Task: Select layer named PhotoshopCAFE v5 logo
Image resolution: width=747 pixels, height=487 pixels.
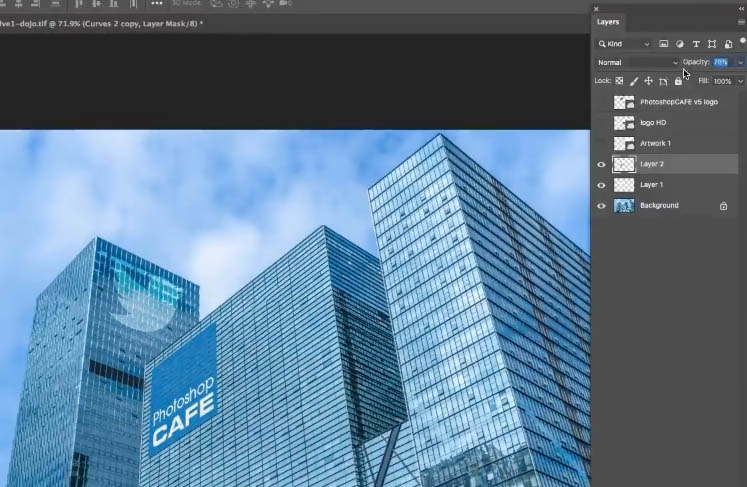Action: pos(679,102)
